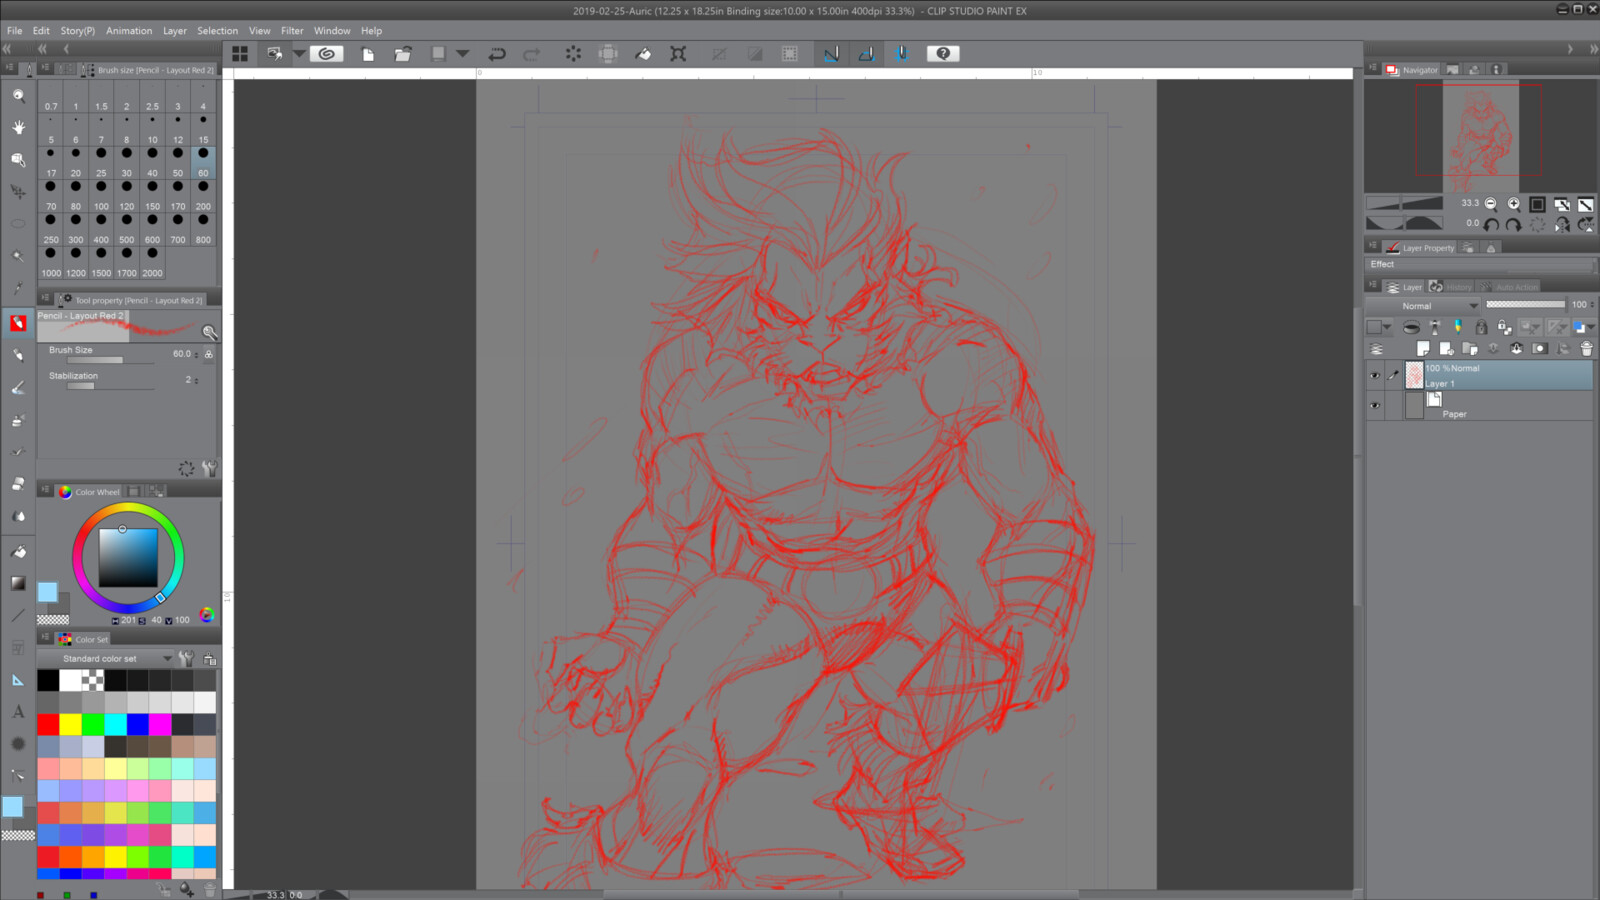Create a new file from toolbar
The width and height of the screenshot is (1600, 900).
368,54
